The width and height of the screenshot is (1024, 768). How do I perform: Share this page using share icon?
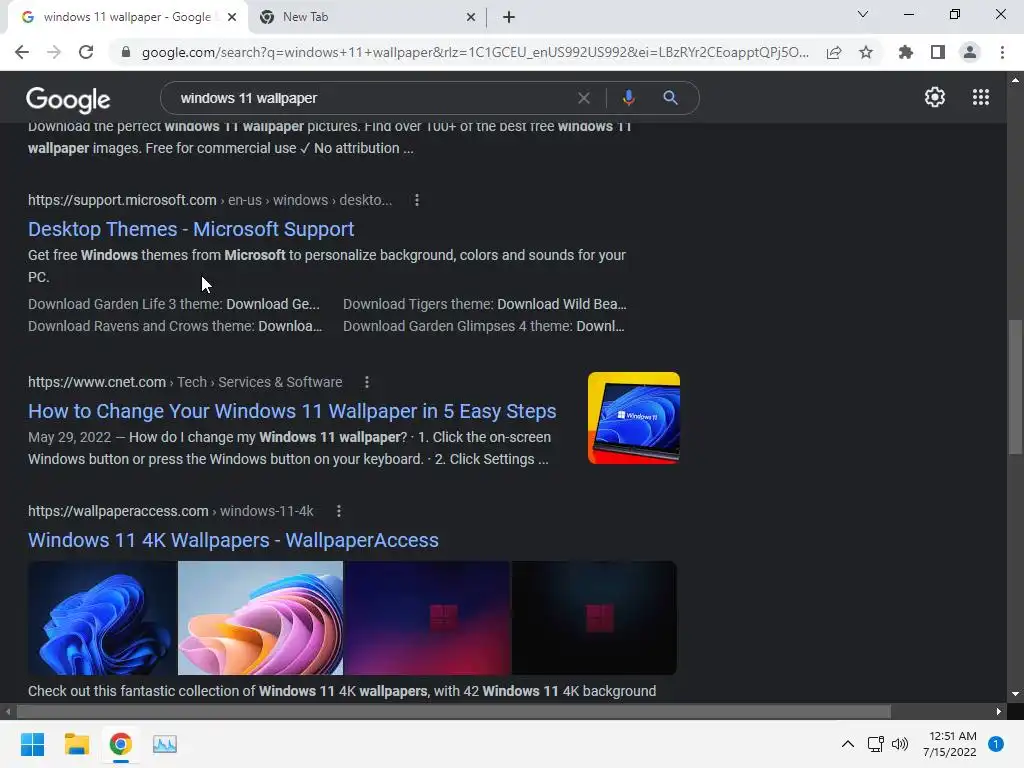(x=834, y=52)
